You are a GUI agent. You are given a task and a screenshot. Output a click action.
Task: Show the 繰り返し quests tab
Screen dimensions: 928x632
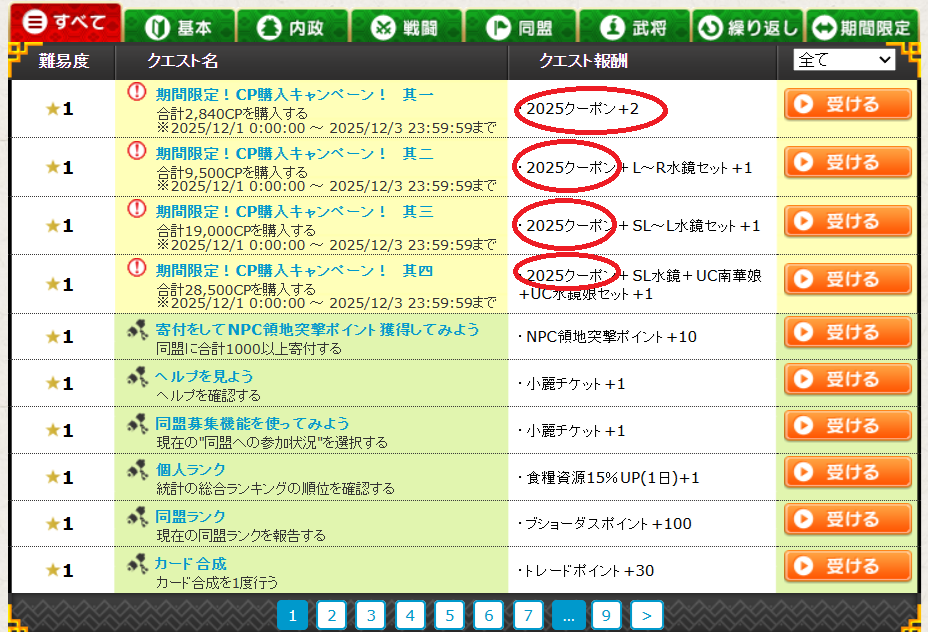point(748,27)
